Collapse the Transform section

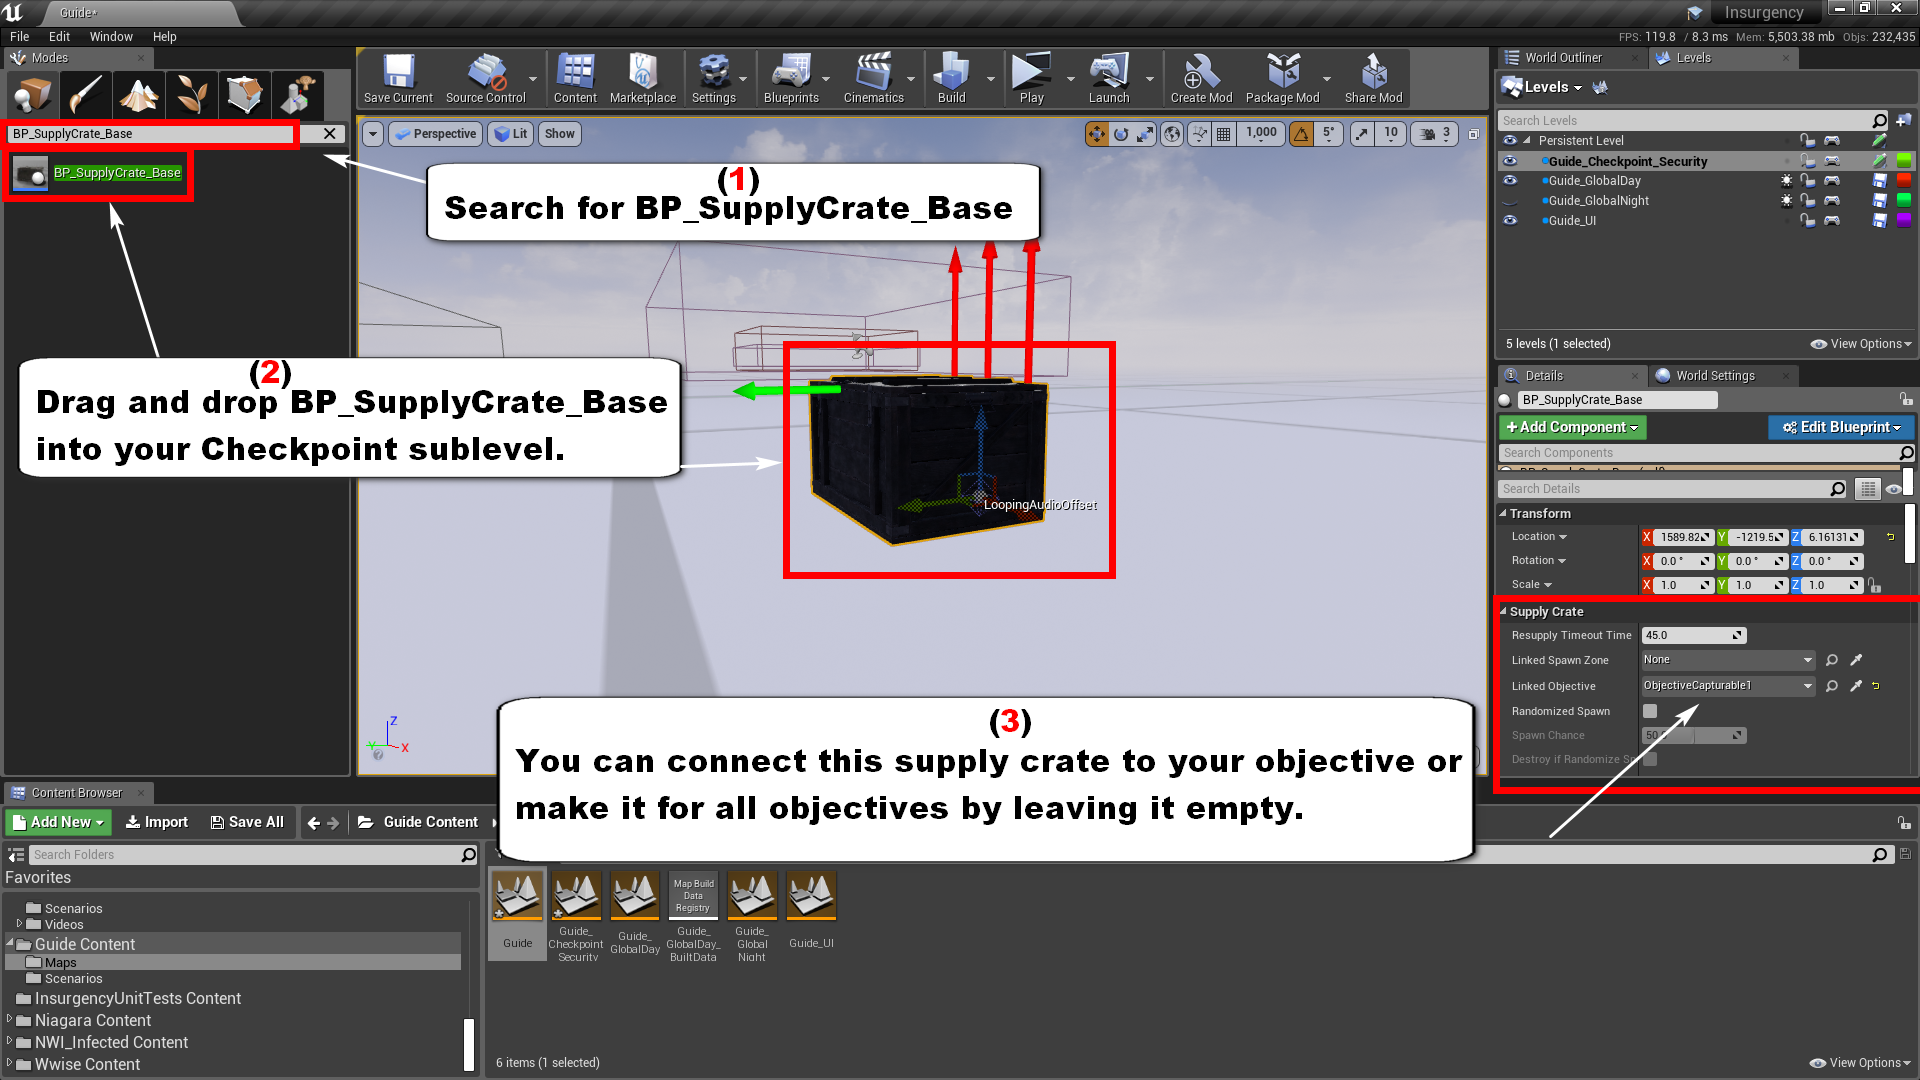tap(1503, 514)
